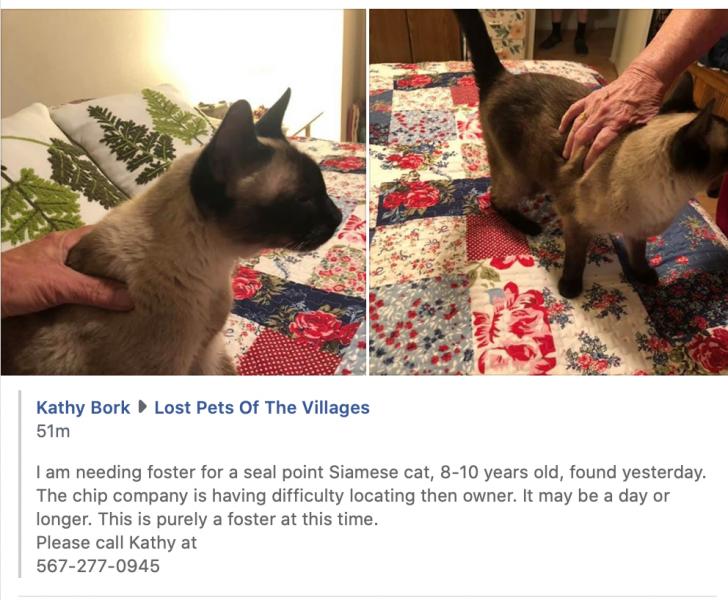Screen dimensions: 728x600
Task: Click the phone number 567-277-0945
Action: point(98,566)
